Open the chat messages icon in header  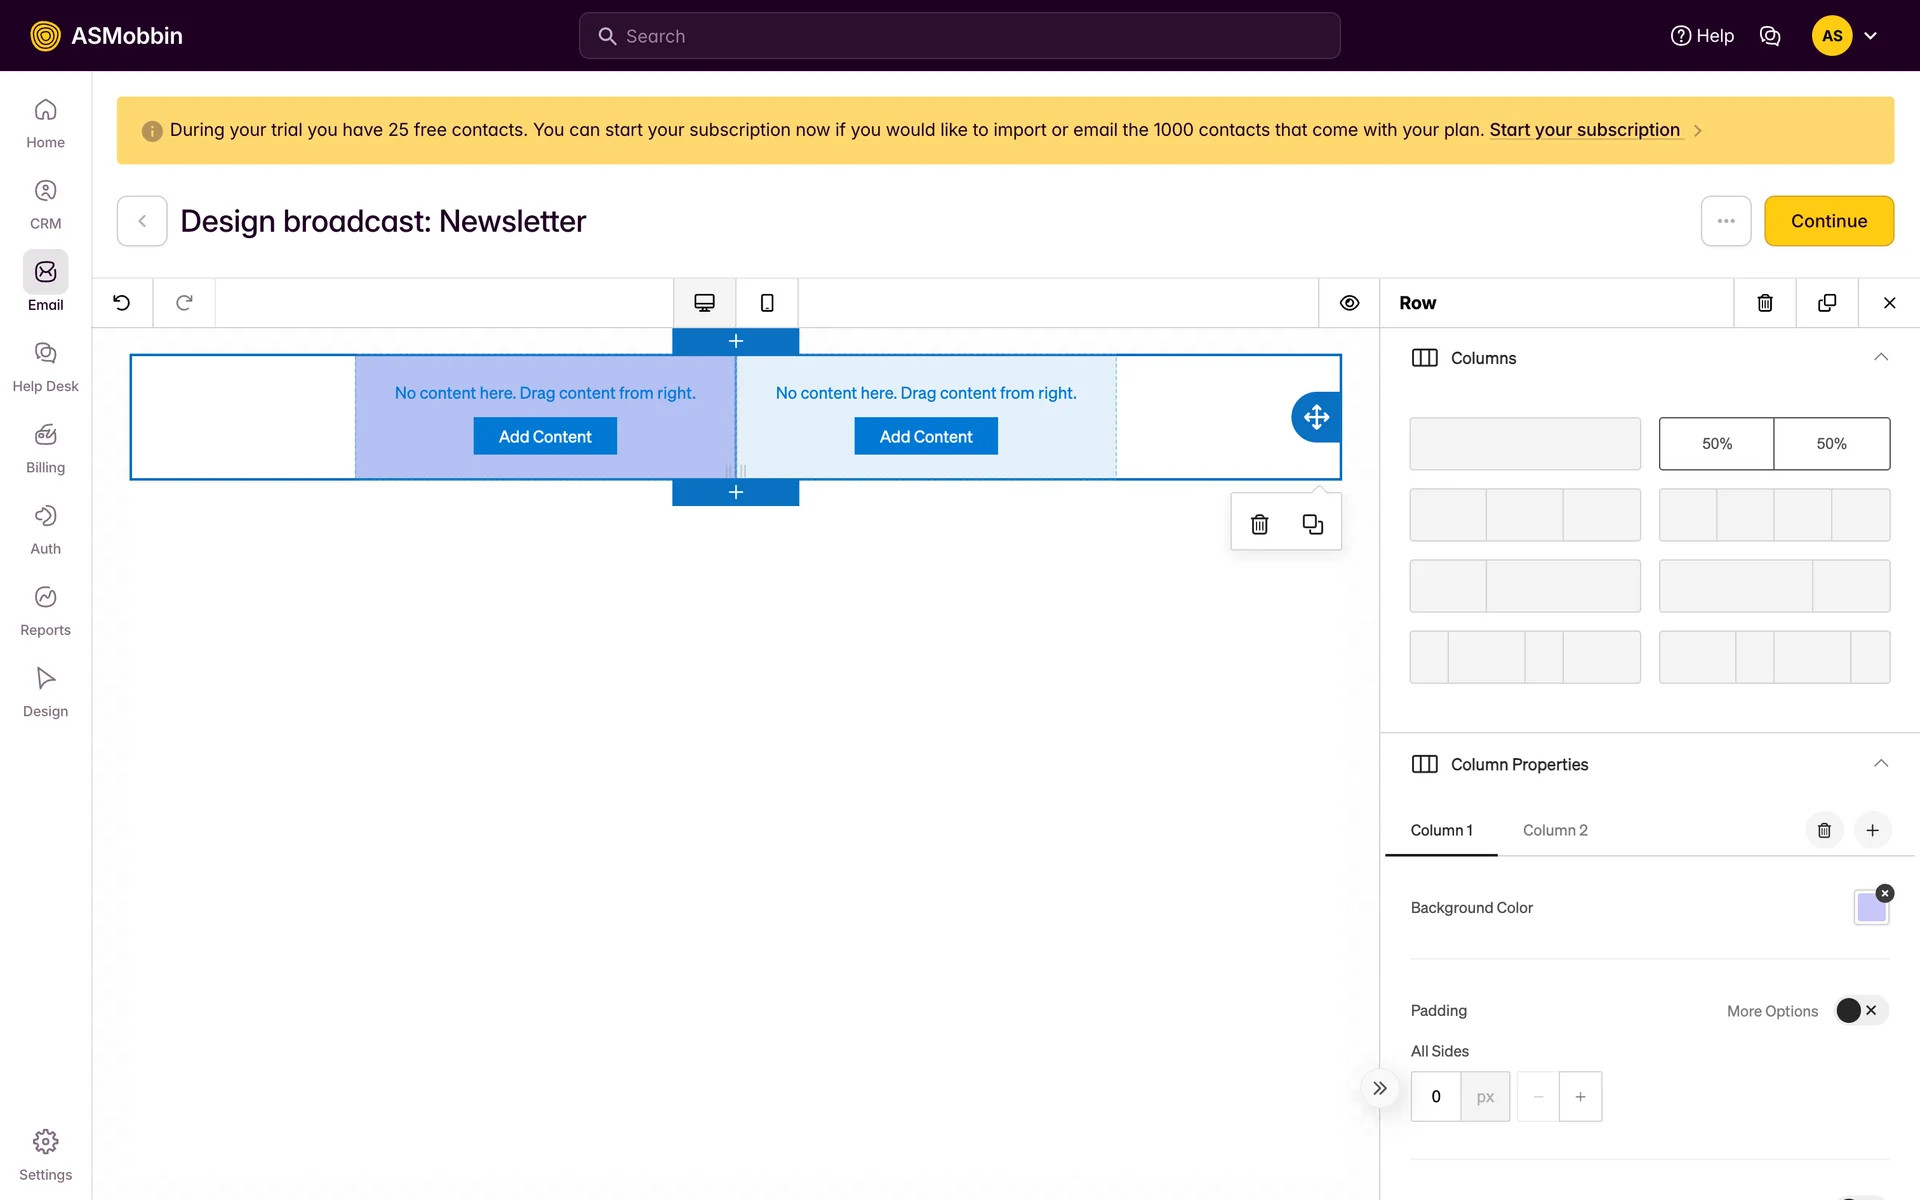tap(1770, 36)
